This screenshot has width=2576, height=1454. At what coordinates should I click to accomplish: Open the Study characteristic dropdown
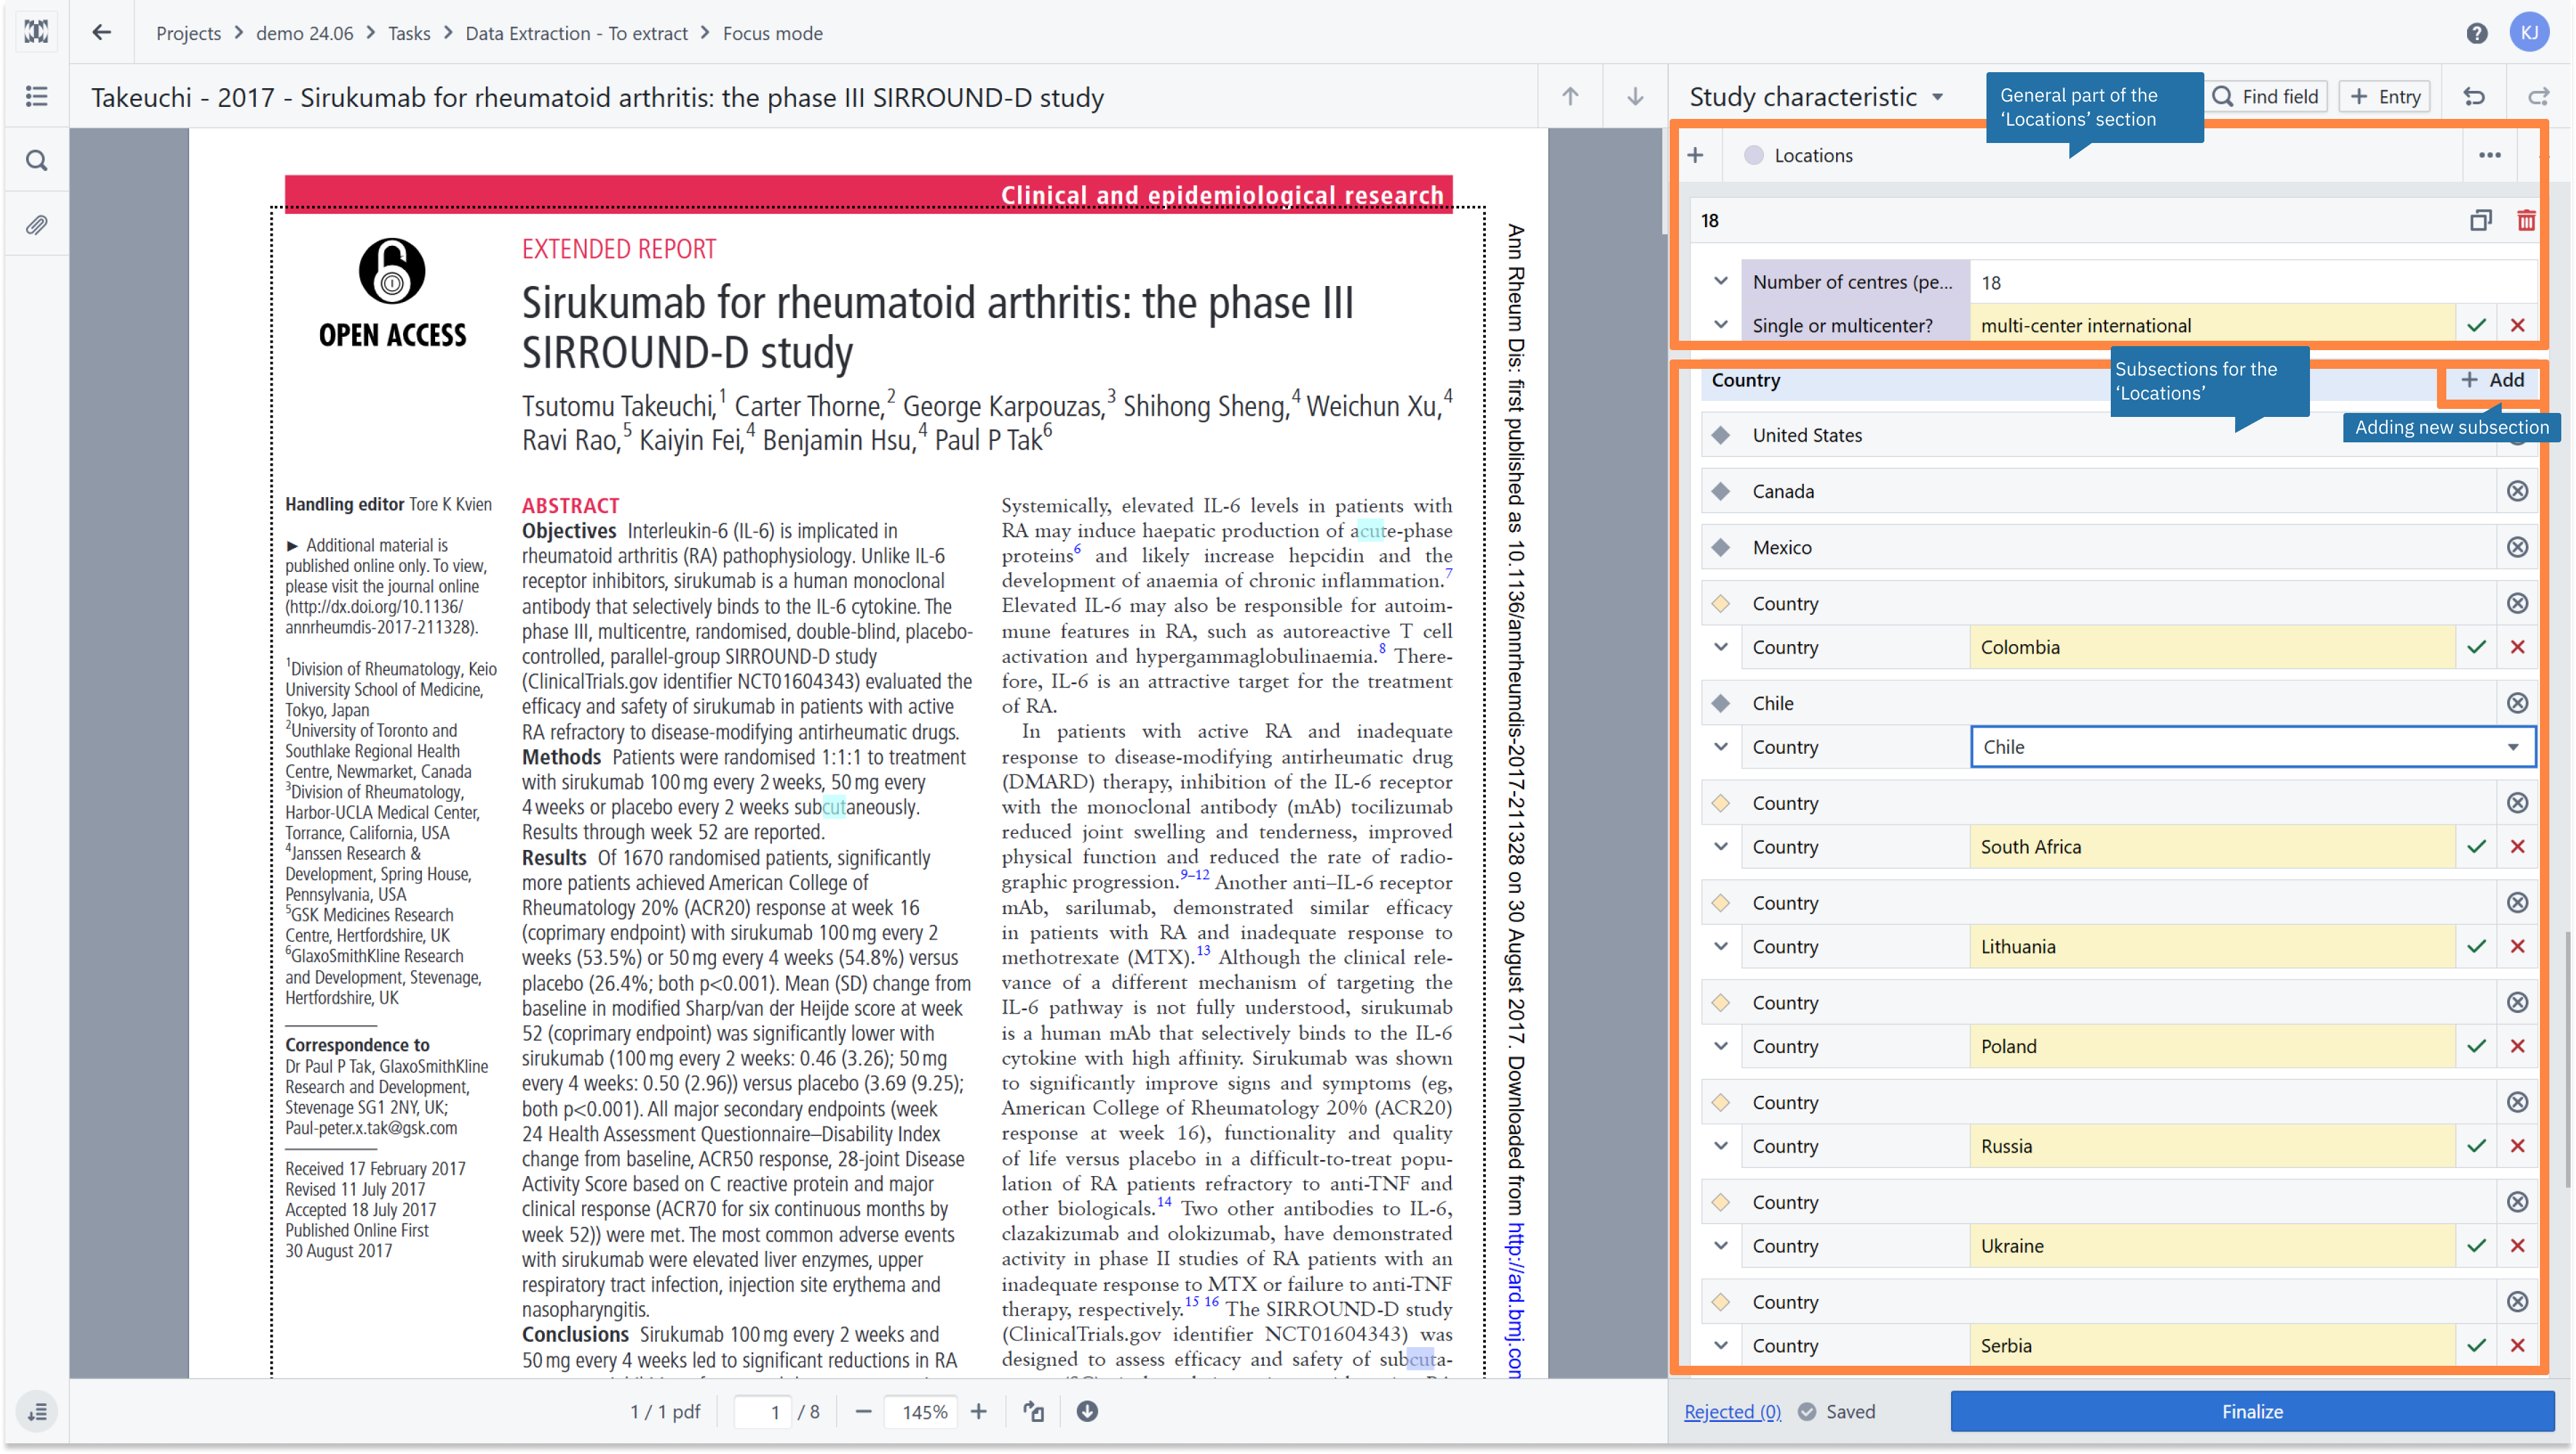point(1816,97)
